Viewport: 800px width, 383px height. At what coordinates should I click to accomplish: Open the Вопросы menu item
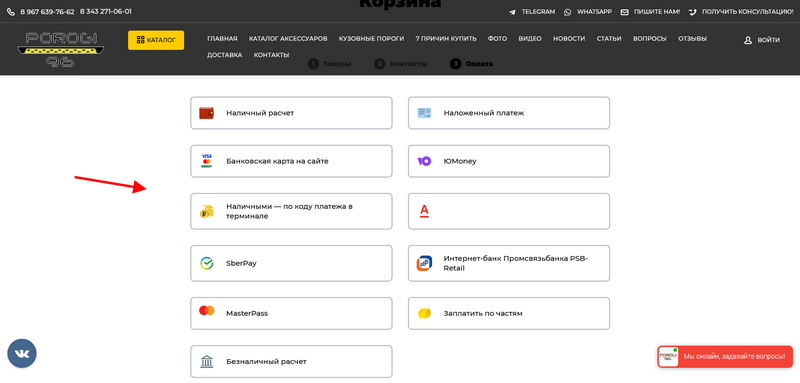[649, 39]
